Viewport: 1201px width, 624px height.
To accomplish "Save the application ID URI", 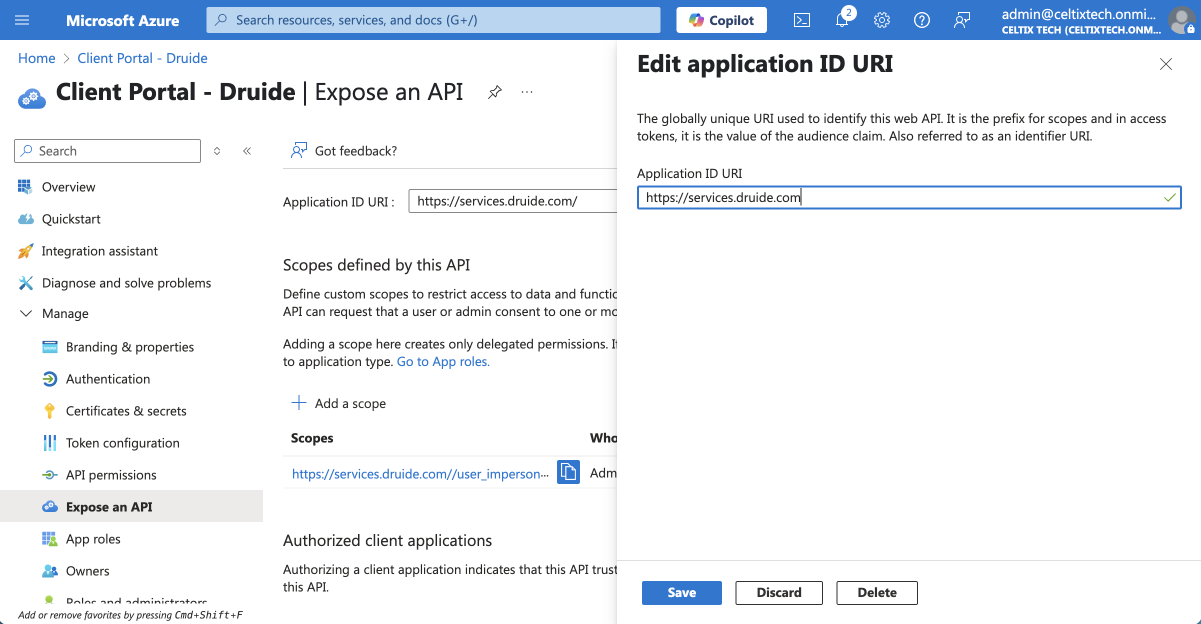I will point(681,593).
